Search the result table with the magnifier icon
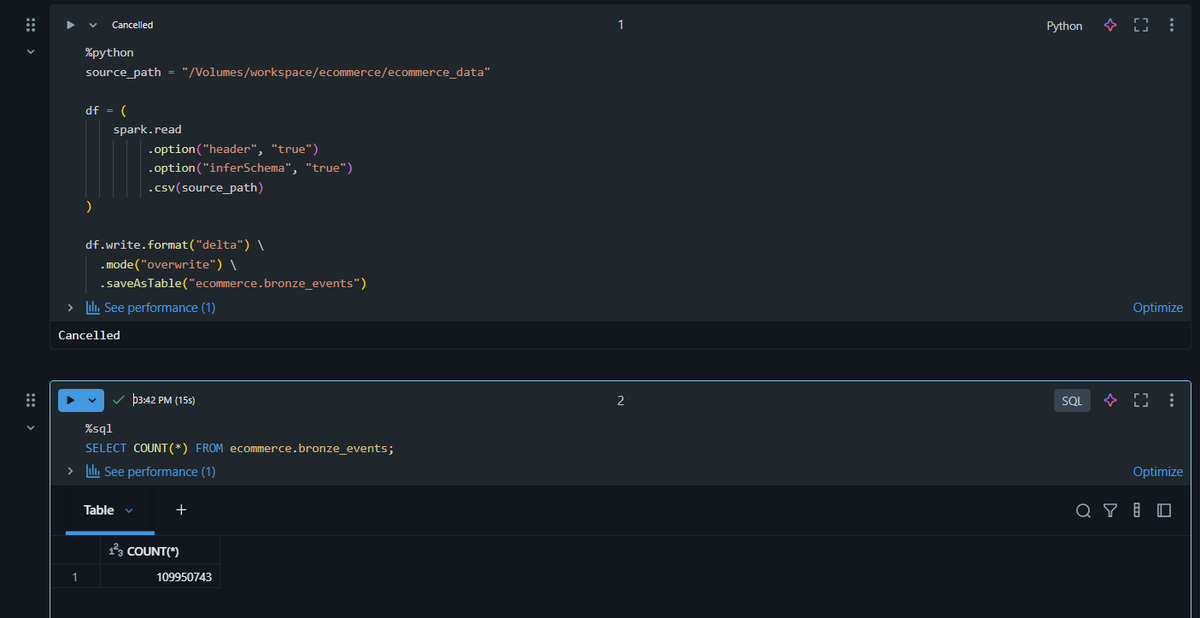This screenshot has width=1200, height=618. [x=1083, y=511]
